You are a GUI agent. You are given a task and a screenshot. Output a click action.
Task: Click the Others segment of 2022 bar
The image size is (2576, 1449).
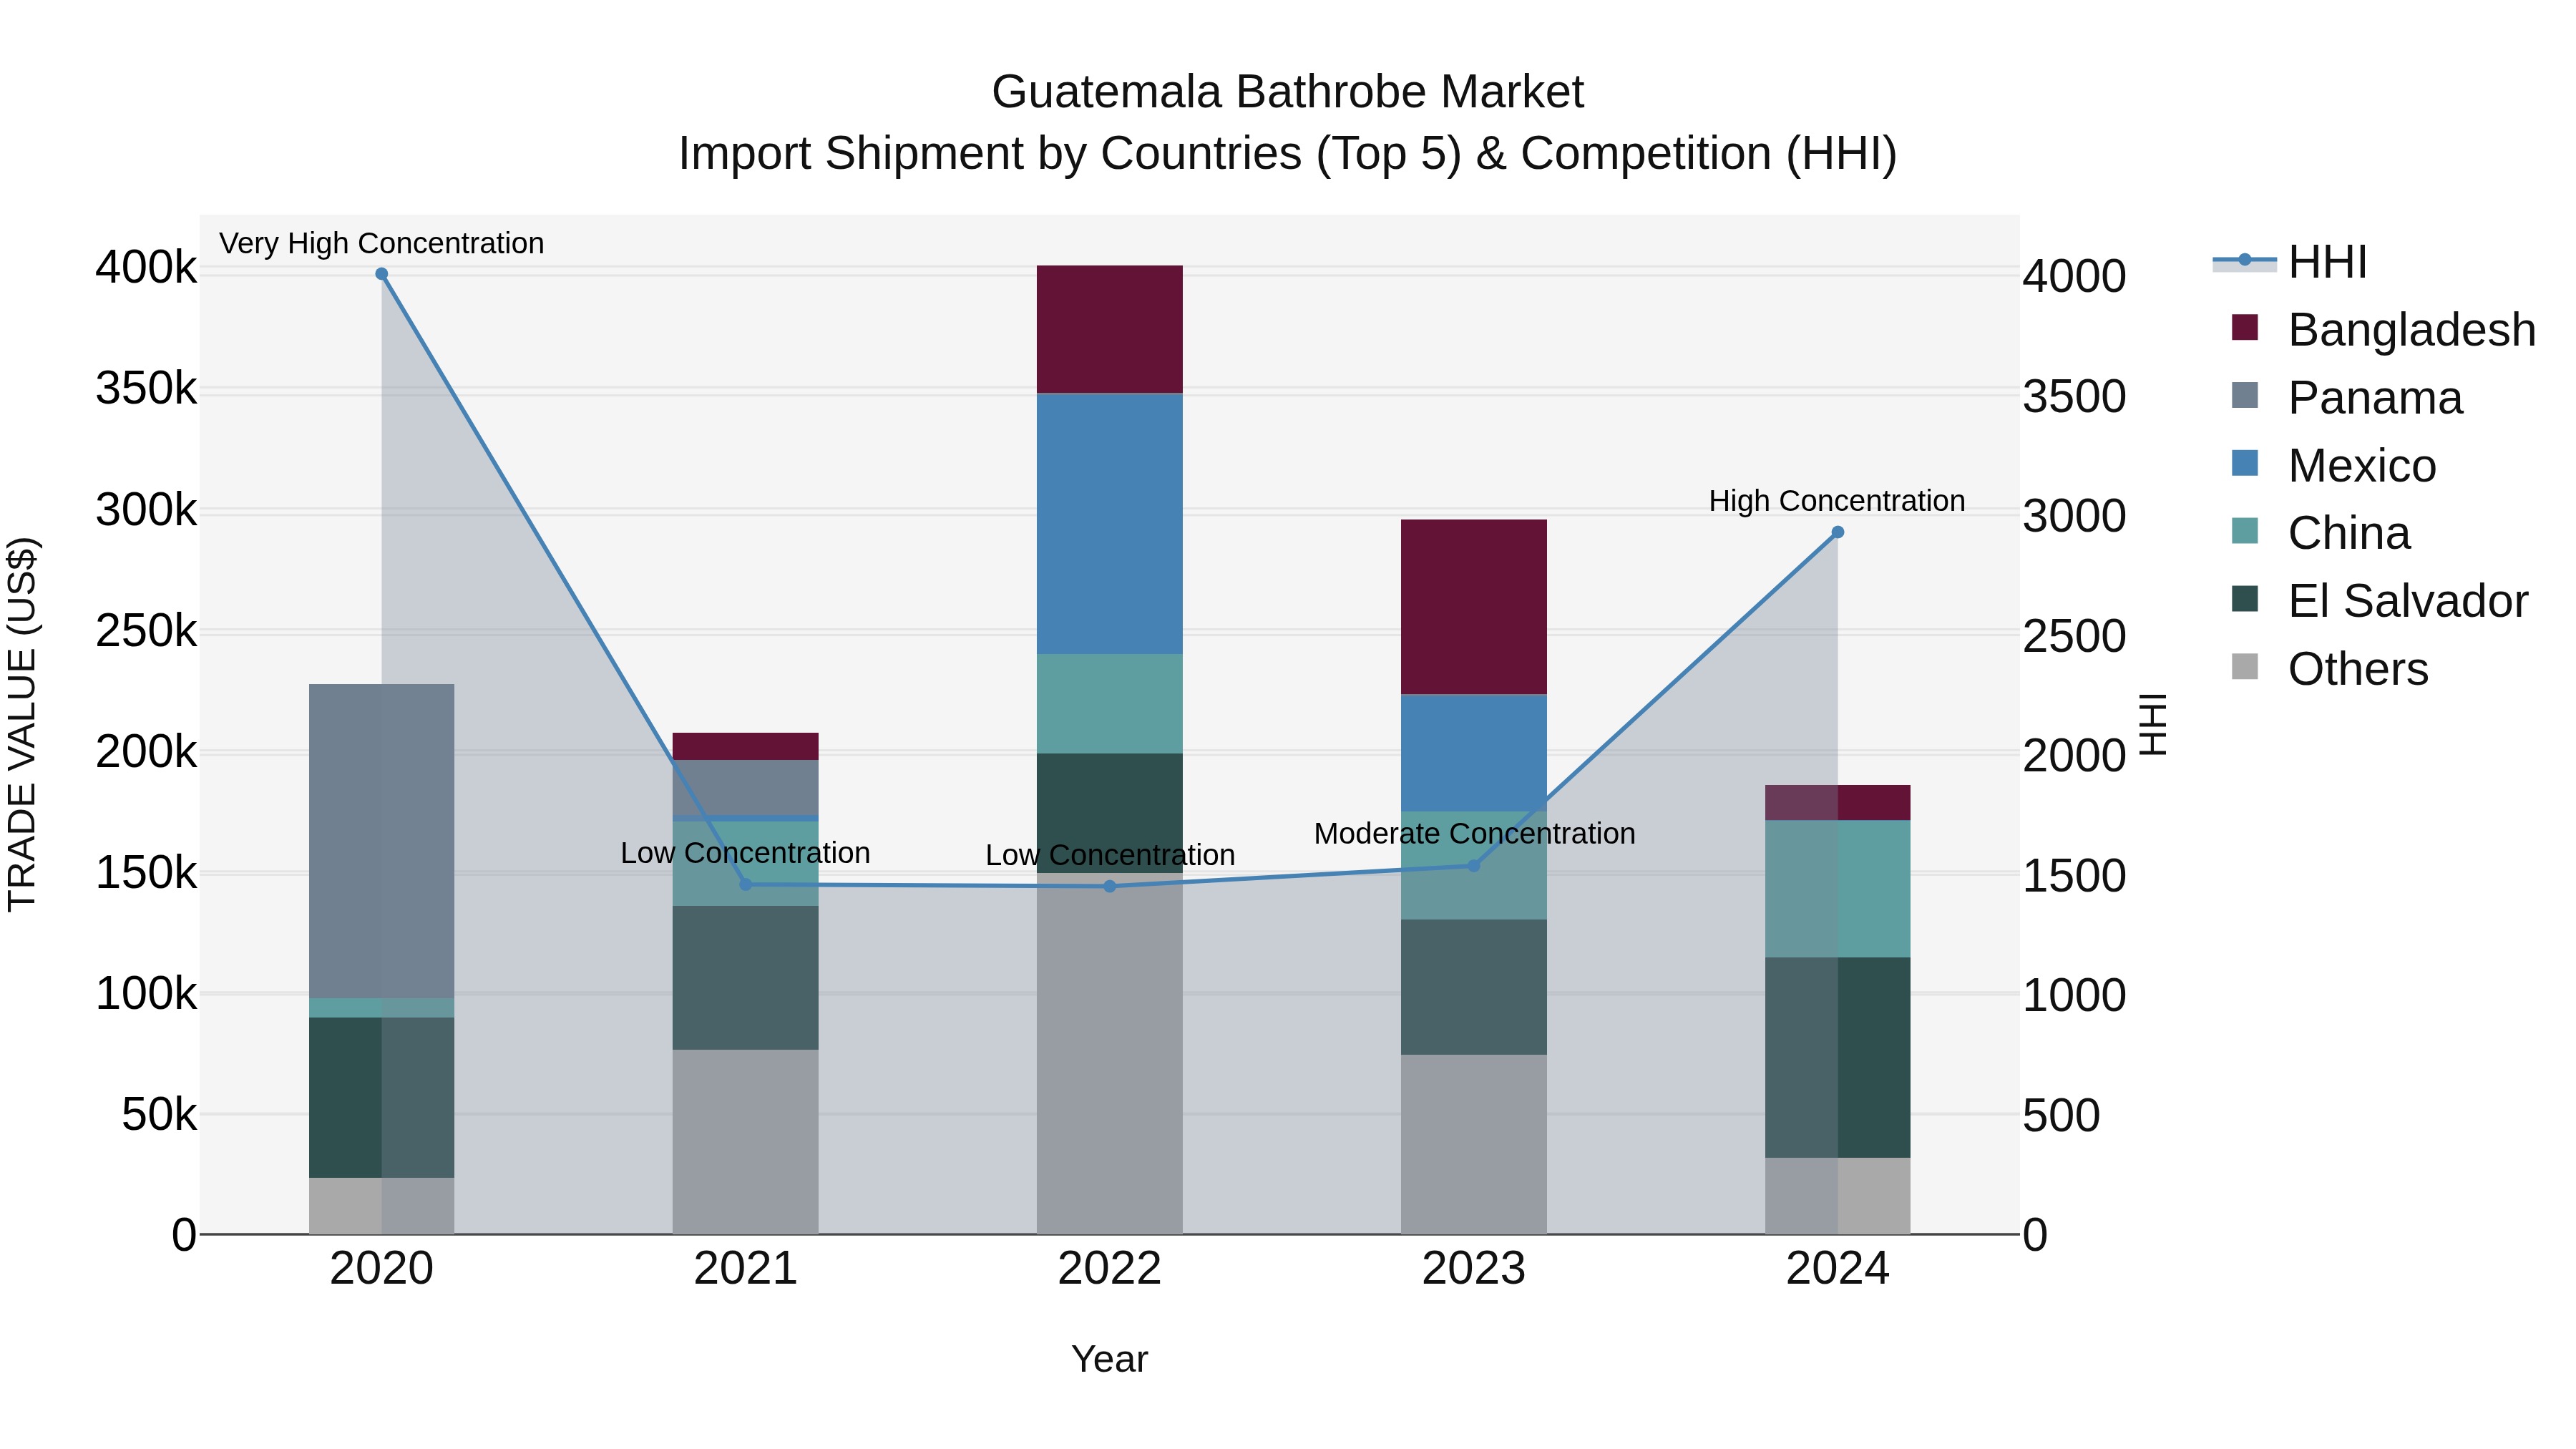point(1109,1053)
